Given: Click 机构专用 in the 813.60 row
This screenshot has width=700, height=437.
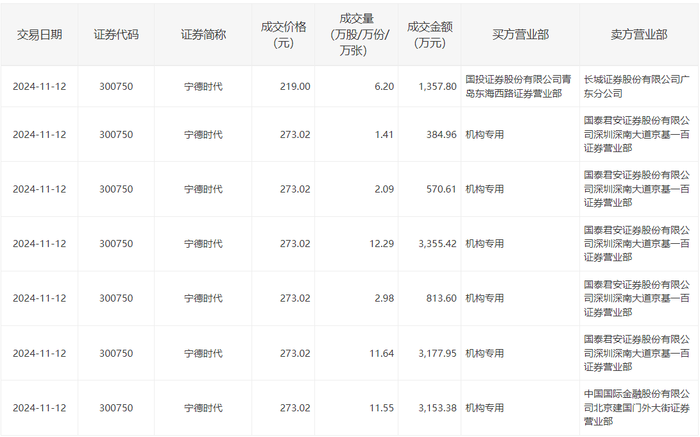Looking at the screenshot, I should pos(484,298).
